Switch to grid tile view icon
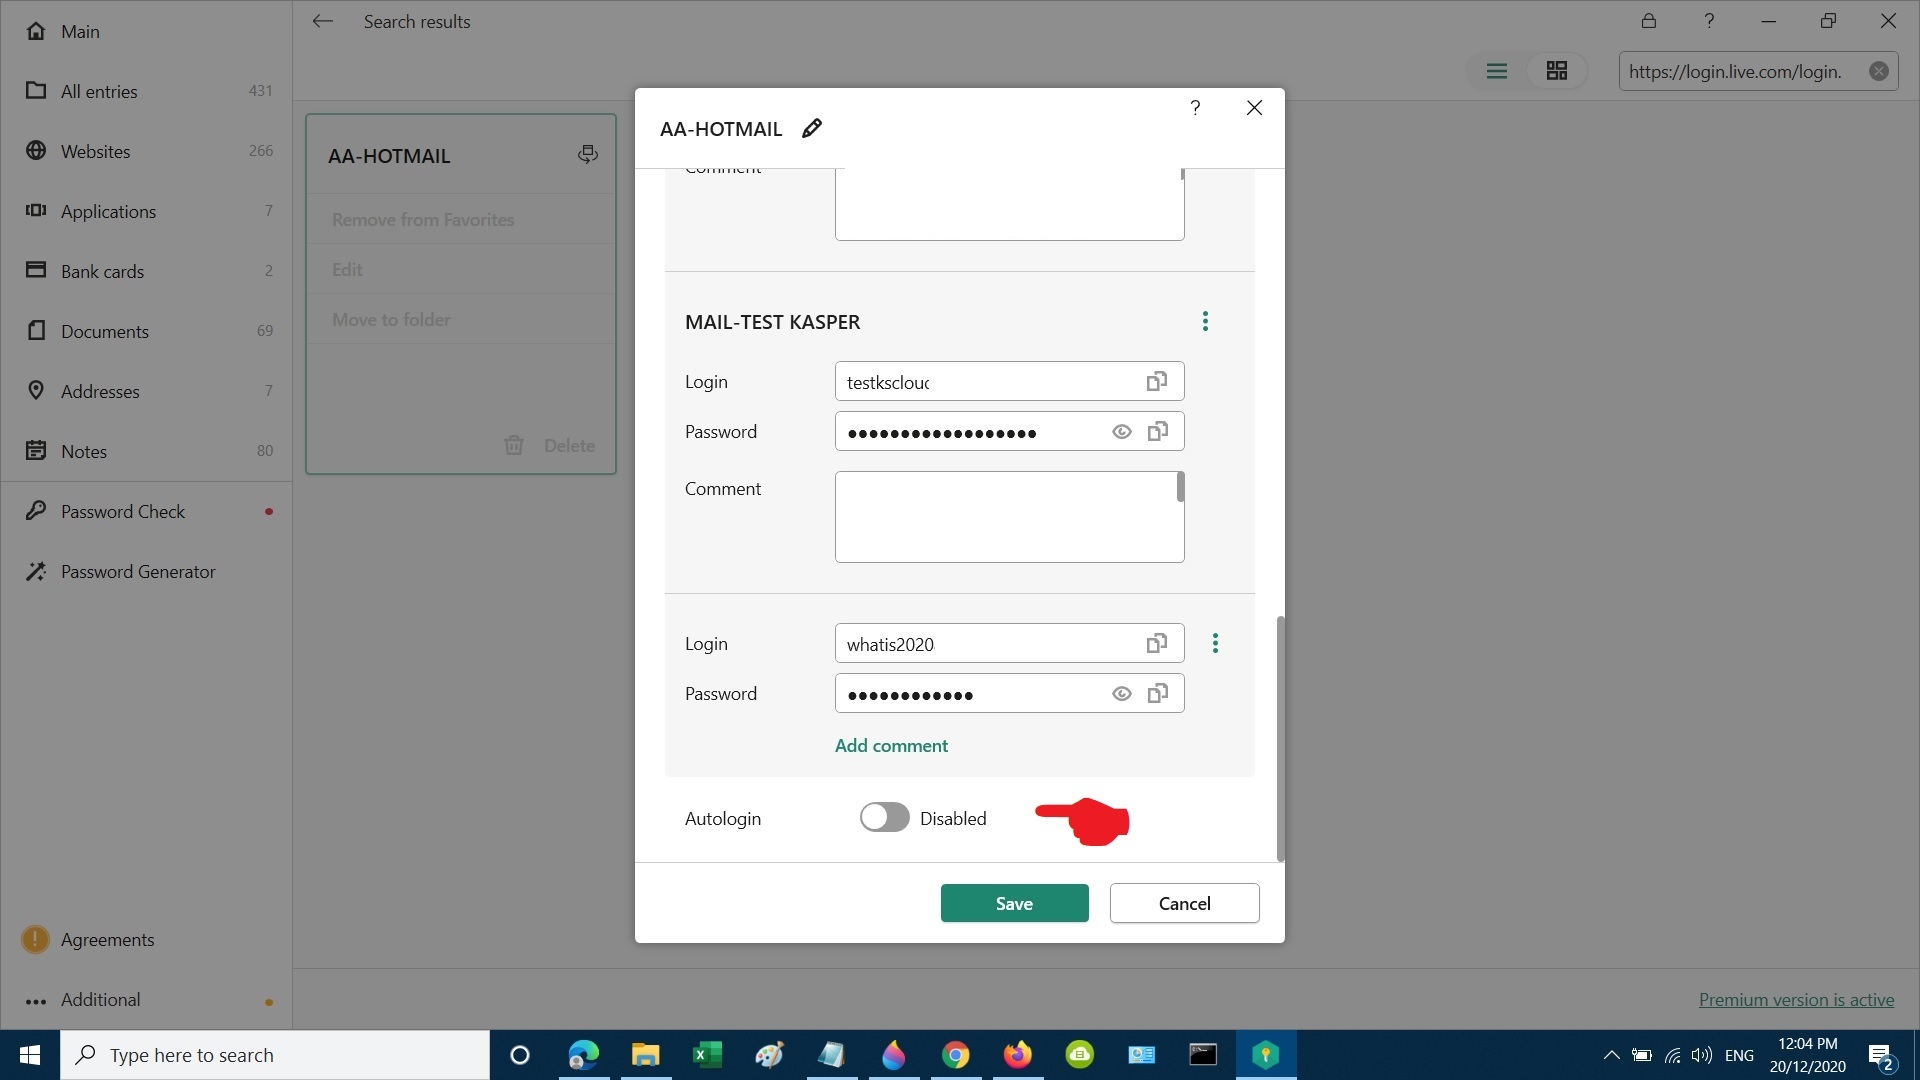The height and width of the screenshot is (1080, 1920). 1556,71
